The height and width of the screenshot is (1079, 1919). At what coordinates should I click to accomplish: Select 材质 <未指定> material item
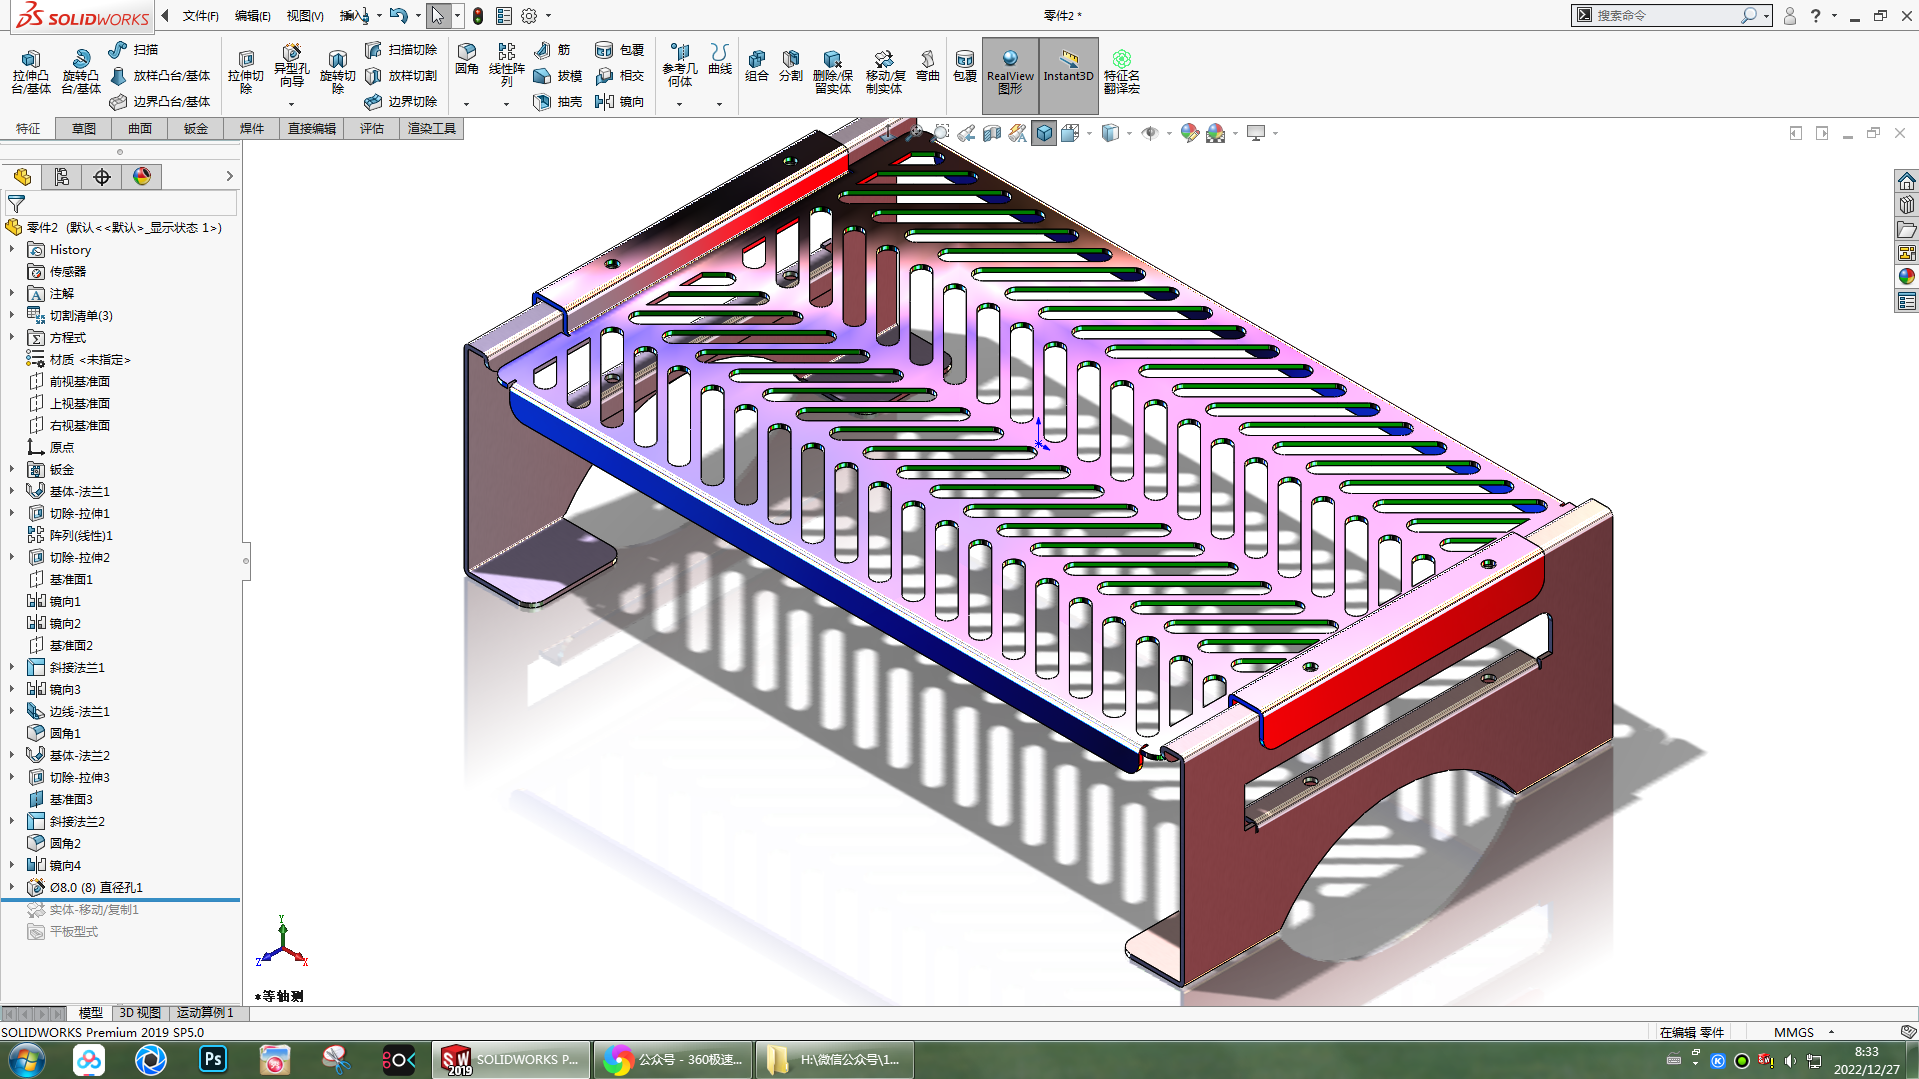pos(90,359)
